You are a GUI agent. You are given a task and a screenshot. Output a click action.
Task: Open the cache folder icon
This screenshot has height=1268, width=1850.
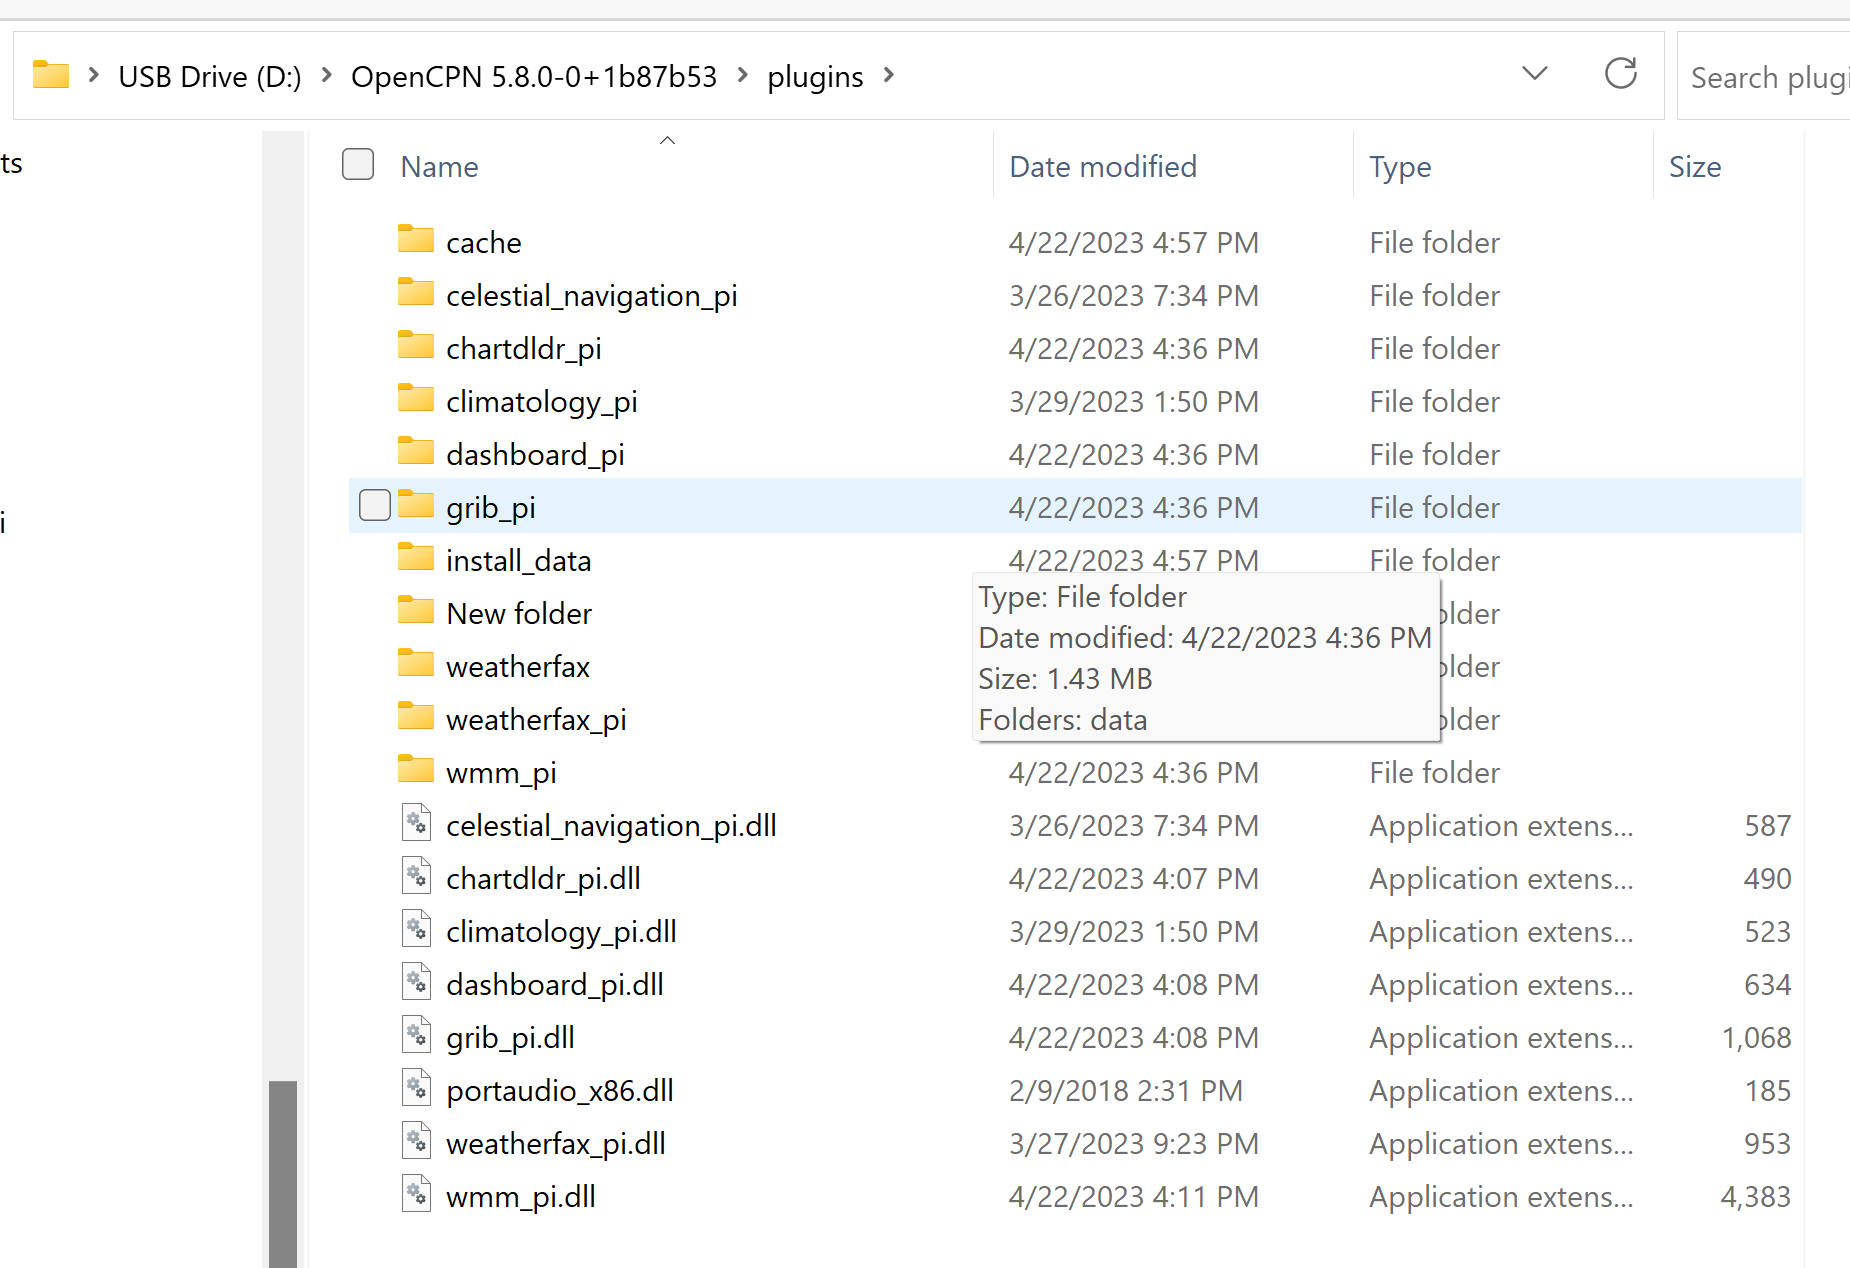click(x=415, y=240)
